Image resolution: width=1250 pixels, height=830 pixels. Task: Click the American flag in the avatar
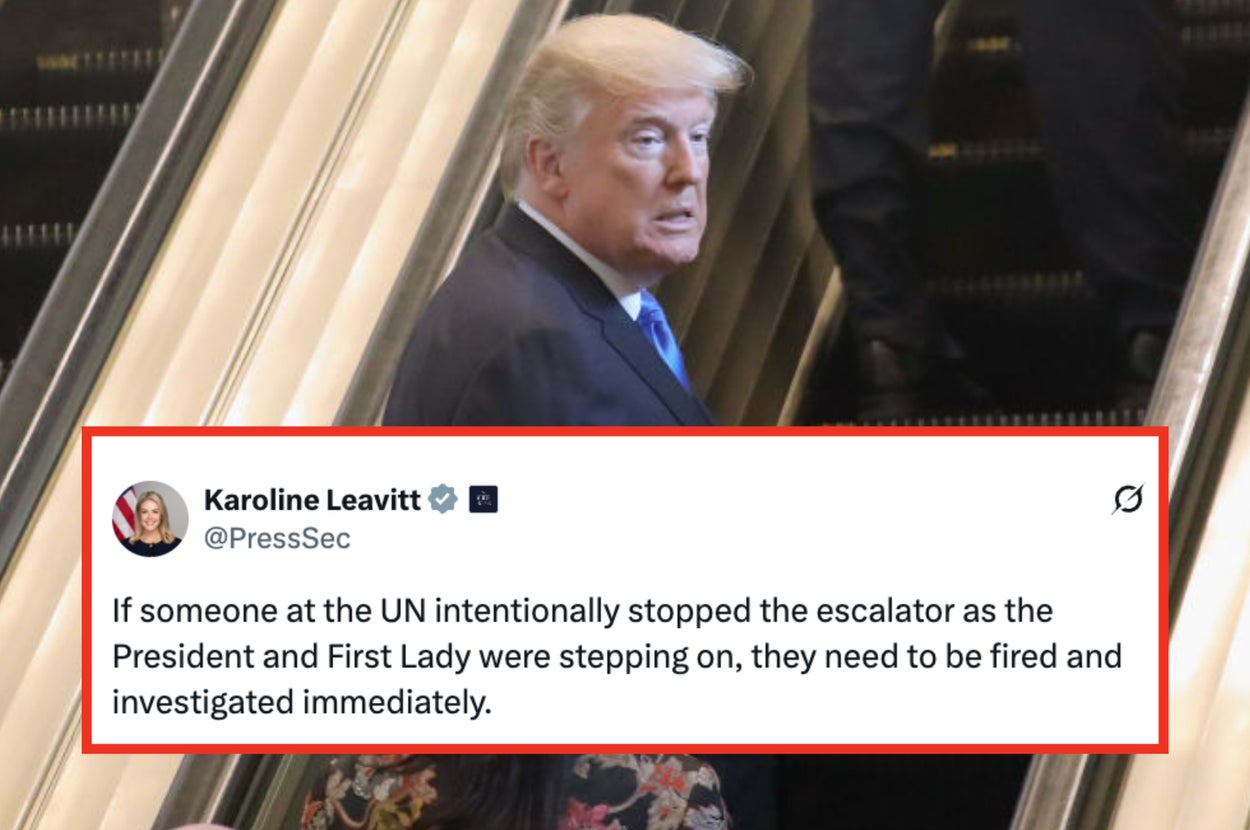125,514
